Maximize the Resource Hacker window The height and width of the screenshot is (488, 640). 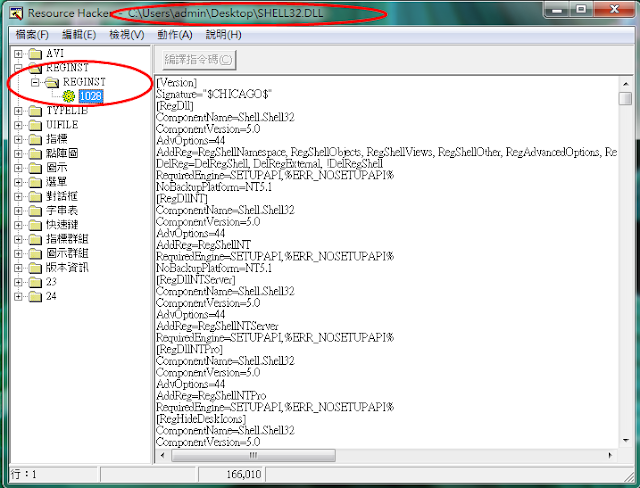tap(581, 10)
